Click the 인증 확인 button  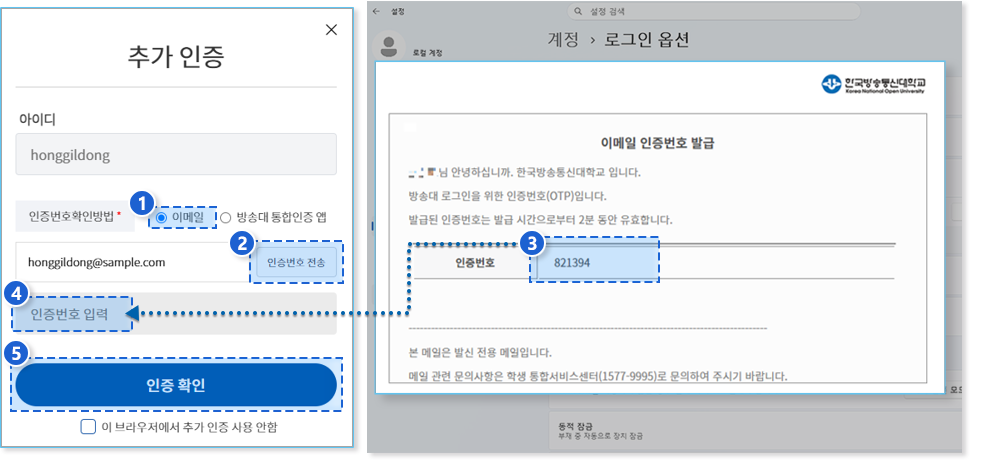point(176,385)
